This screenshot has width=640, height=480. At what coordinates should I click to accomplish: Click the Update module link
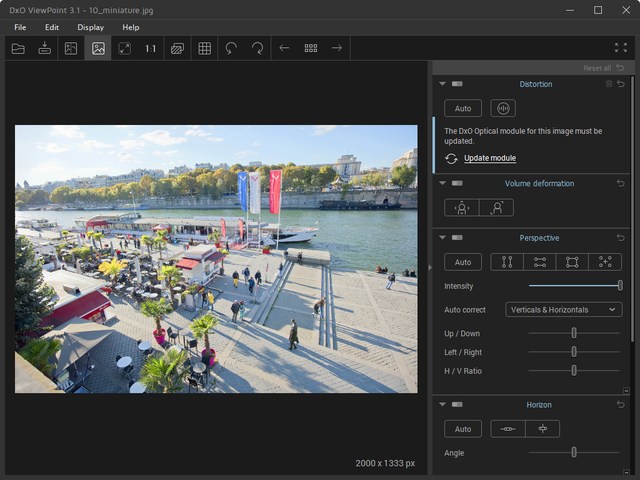click(489, 158)
